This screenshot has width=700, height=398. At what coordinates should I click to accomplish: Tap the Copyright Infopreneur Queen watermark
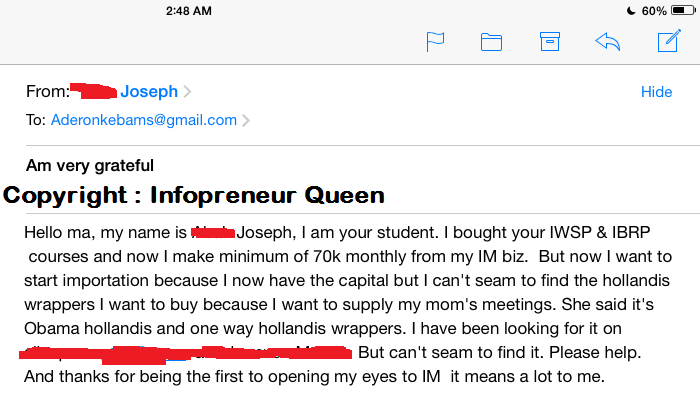click(x=194, y=195)
